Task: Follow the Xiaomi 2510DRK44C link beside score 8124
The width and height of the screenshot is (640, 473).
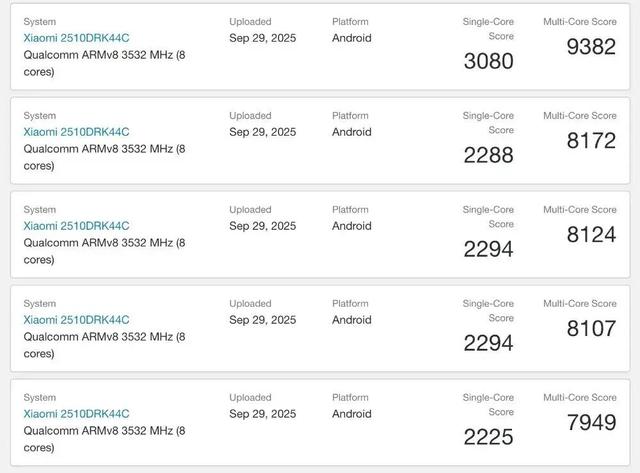Action: (x=77, y=226)
